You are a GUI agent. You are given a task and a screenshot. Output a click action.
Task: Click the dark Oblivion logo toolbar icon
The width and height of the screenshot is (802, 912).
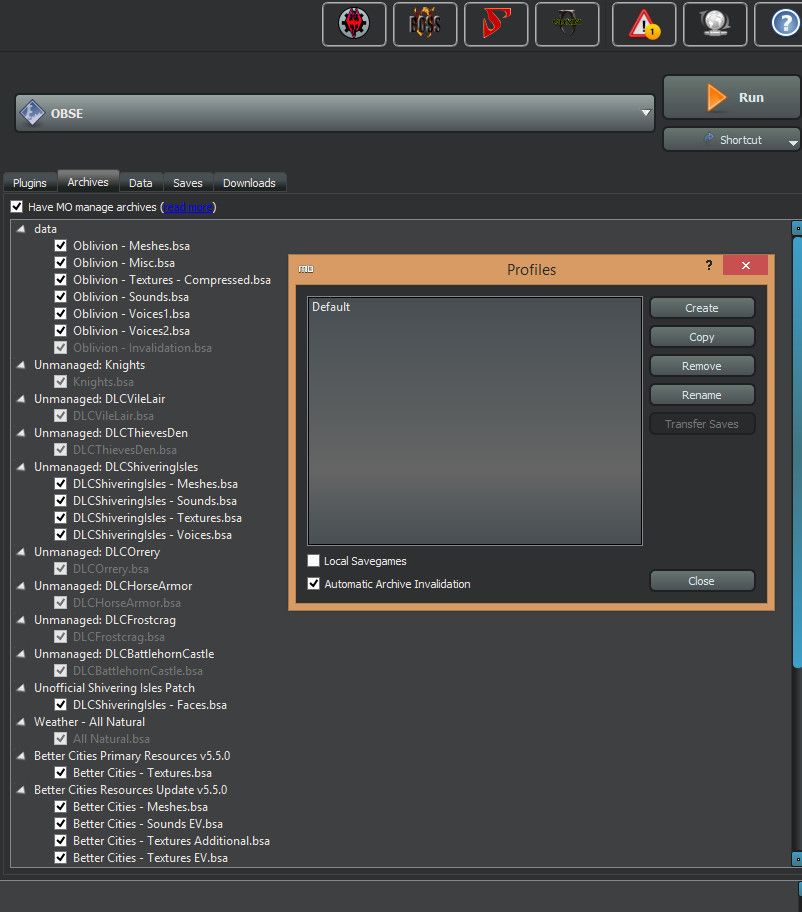(567, 24)
